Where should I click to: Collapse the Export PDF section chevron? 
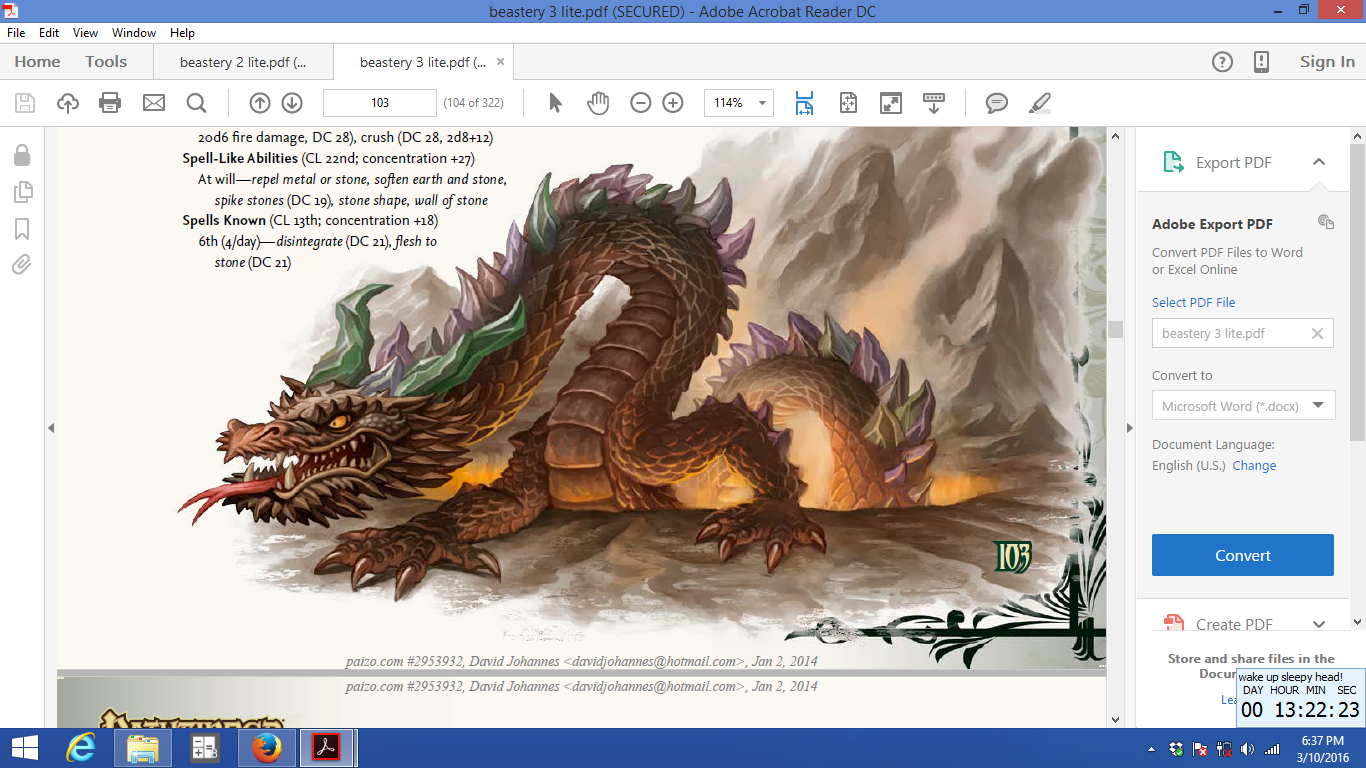(x=1318, y=162)
